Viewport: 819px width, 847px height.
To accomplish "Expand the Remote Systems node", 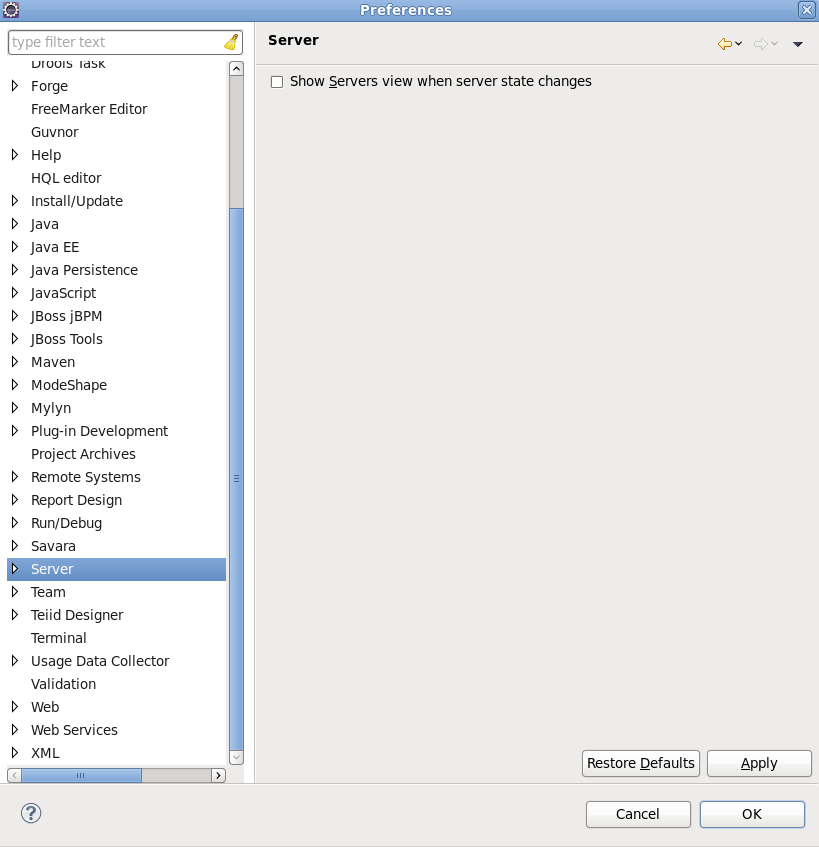I will click(15, 477).
